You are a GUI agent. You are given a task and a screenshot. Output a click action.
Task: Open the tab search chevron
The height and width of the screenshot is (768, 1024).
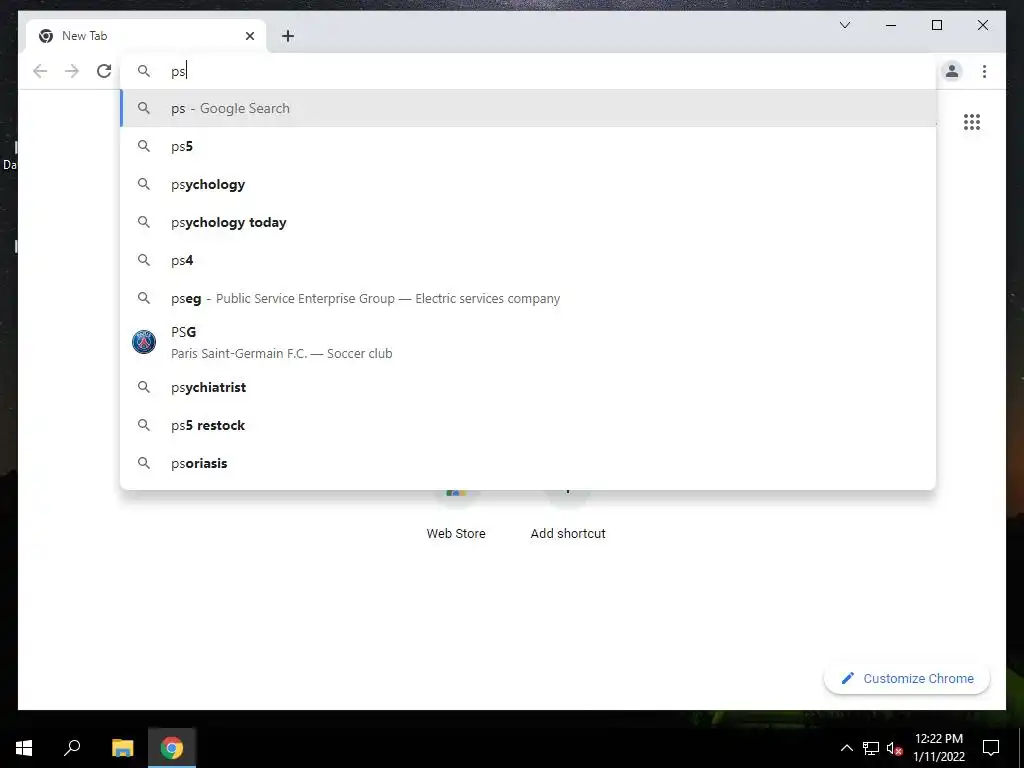844,25
